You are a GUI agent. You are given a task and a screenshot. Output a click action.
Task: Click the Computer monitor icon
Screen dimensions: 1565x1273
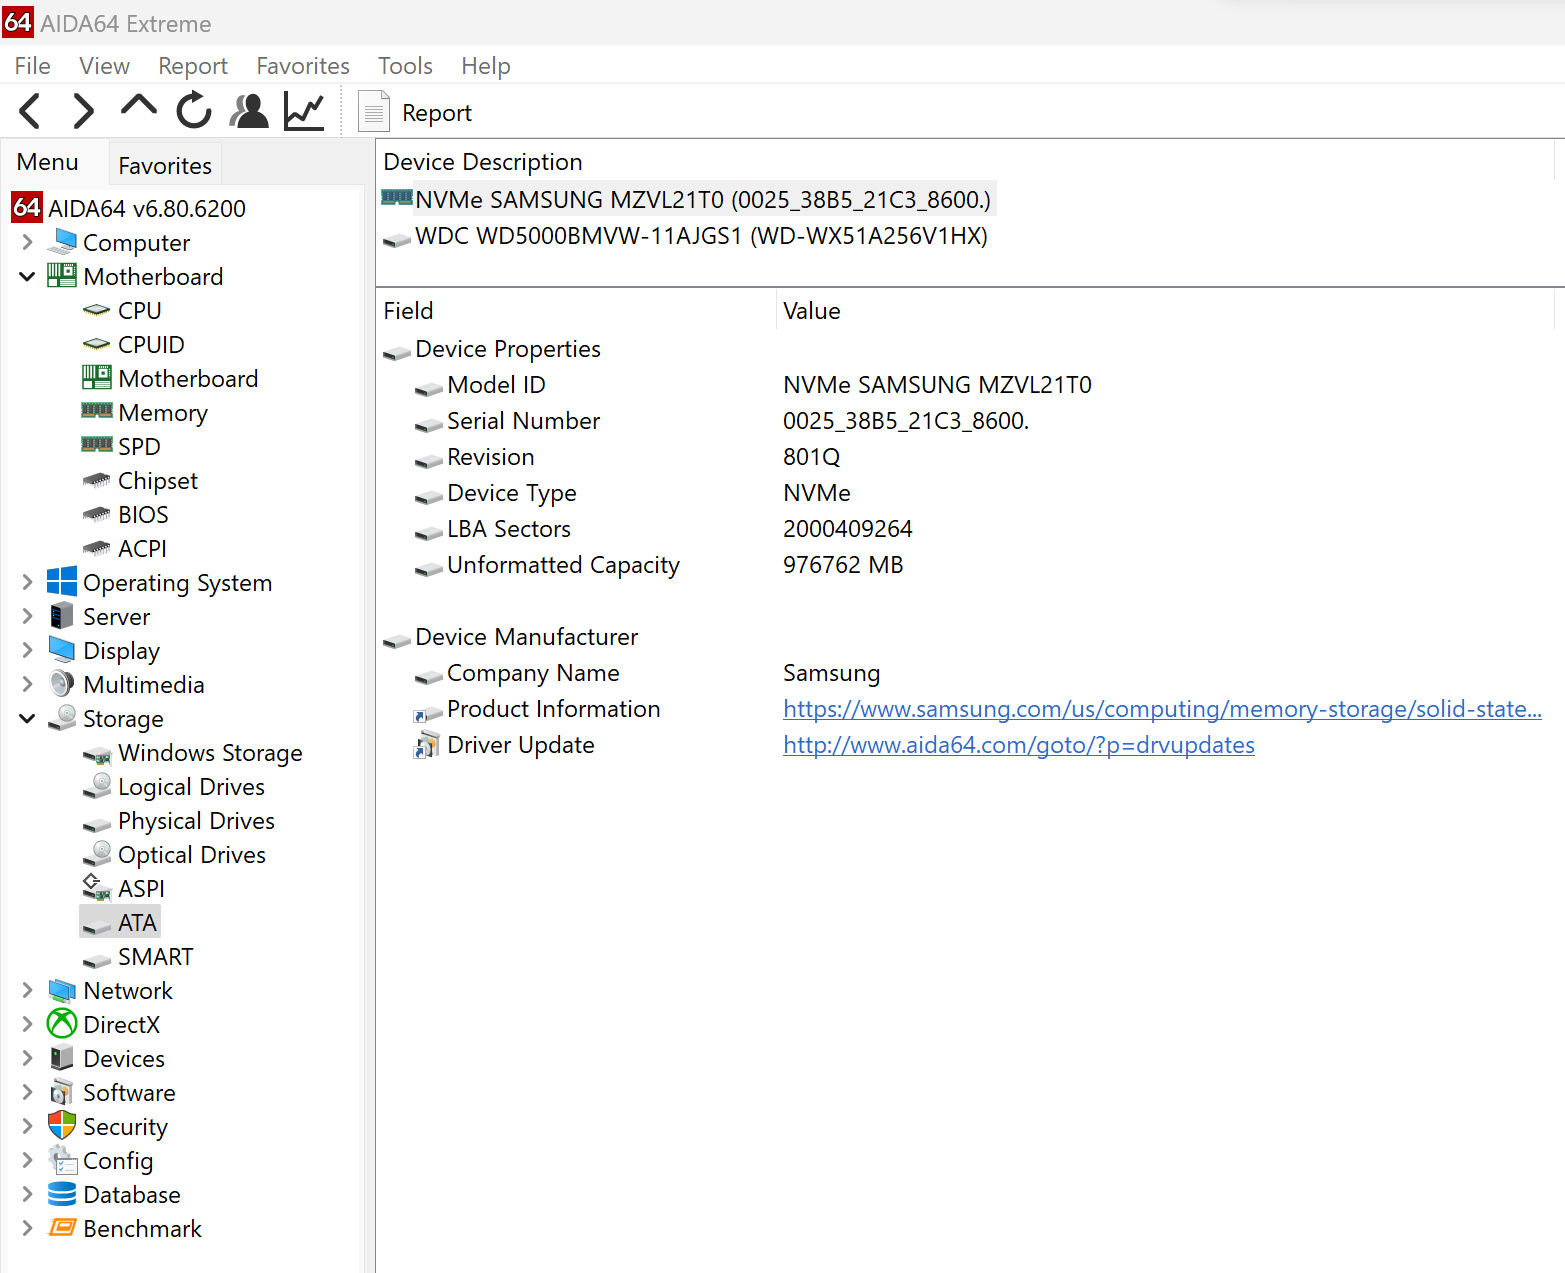click(62, 242)
